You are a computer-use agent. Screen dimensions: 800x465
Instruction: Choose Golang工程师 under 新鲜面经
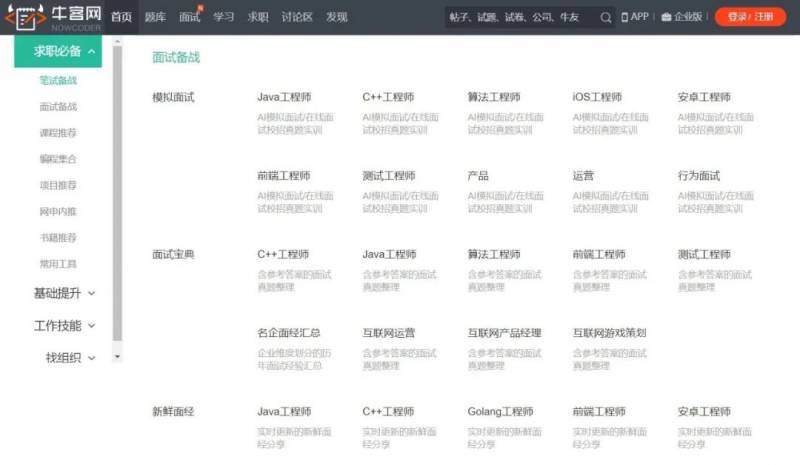(x=500, y=411)
